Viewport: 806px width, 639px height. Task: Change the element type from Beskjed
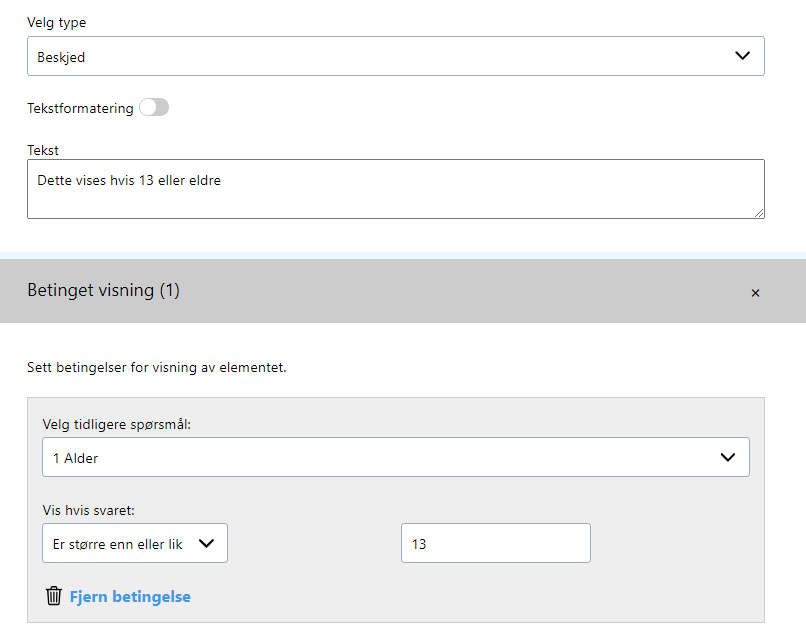point(395,56)
